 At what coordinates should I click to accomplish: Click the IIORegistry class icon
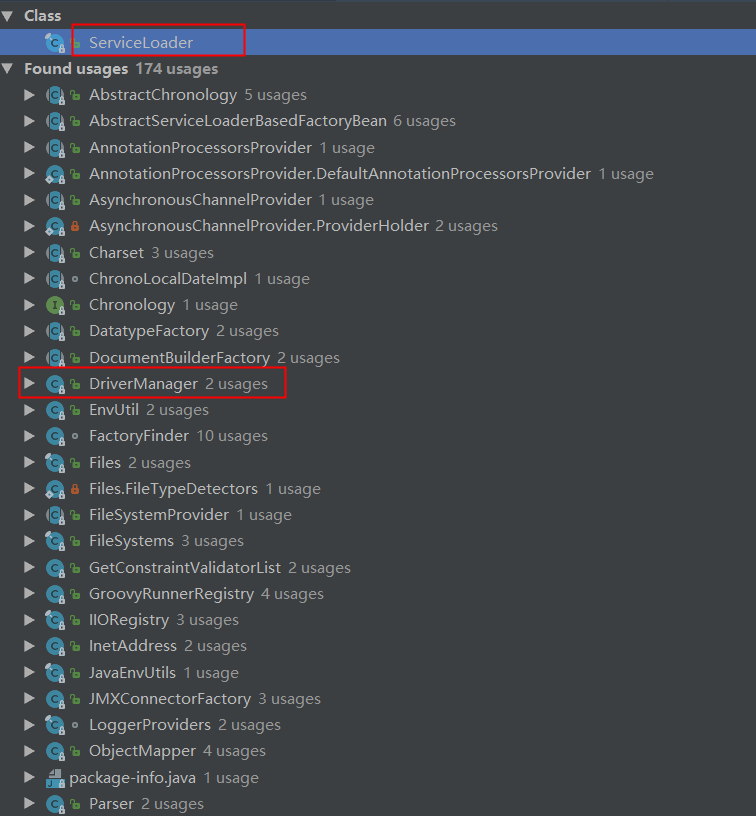pyautogui.click(x=55, y=620)
